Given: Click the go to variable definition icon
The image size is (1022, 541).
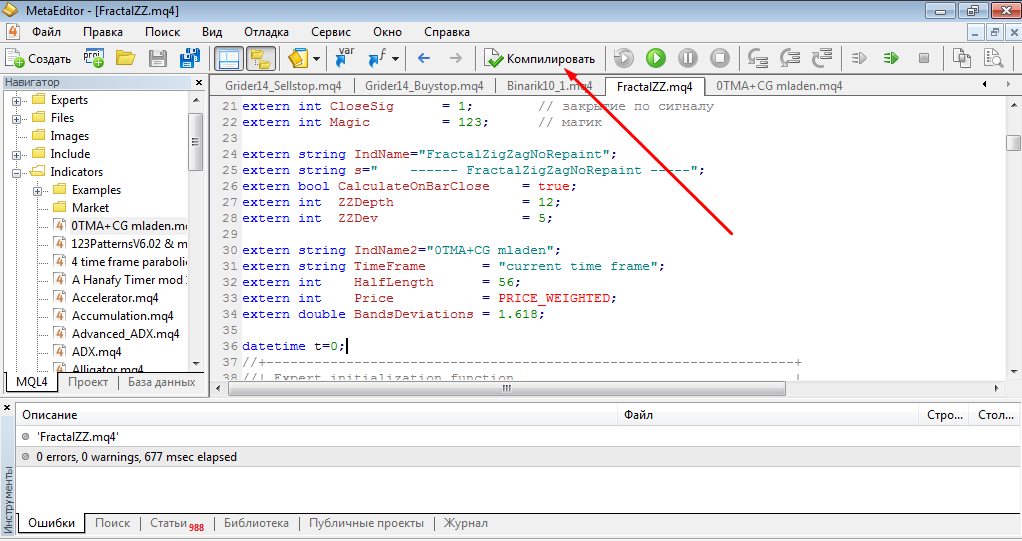Looking at the screenshot, I should point(345,58).
